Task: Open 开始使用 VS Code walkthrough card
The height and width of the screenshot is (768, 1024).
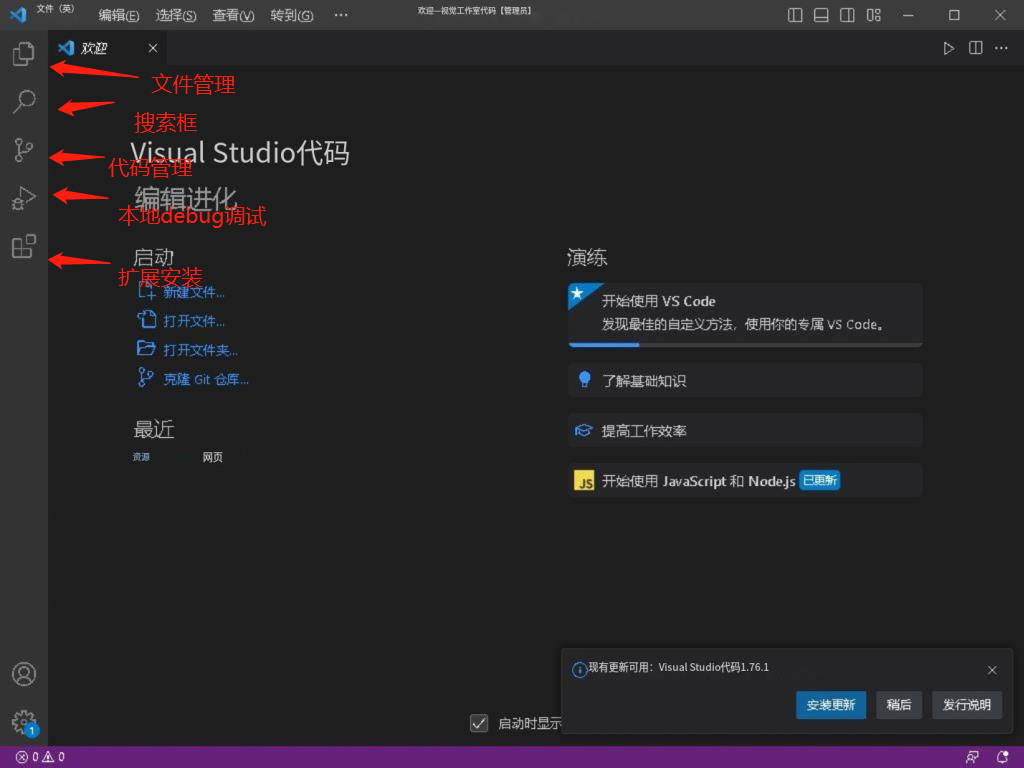Action: click(x=745, y=315)
